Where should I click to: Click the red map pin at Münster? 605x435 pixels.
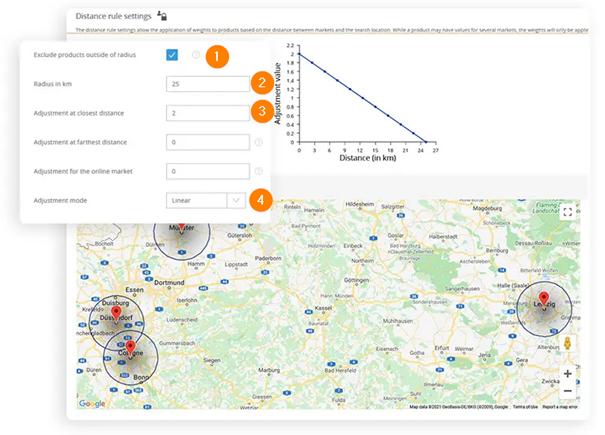tap(181, 227)
